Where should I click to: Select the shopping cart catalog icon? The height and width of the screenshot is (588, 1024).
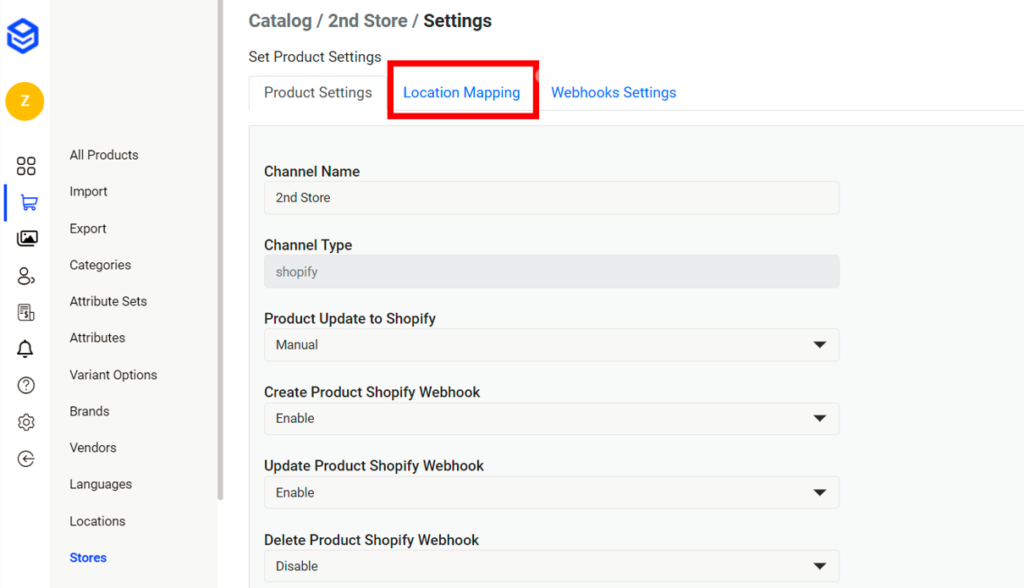tap(28, 203)
